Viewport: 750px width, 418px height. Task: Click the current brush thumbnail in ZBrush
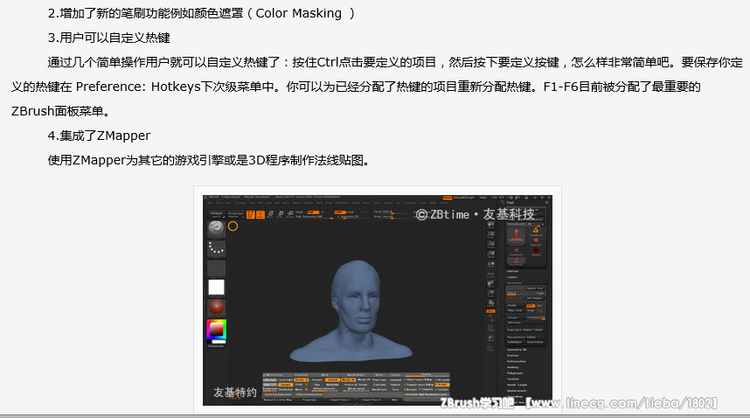tap(216, 228)
